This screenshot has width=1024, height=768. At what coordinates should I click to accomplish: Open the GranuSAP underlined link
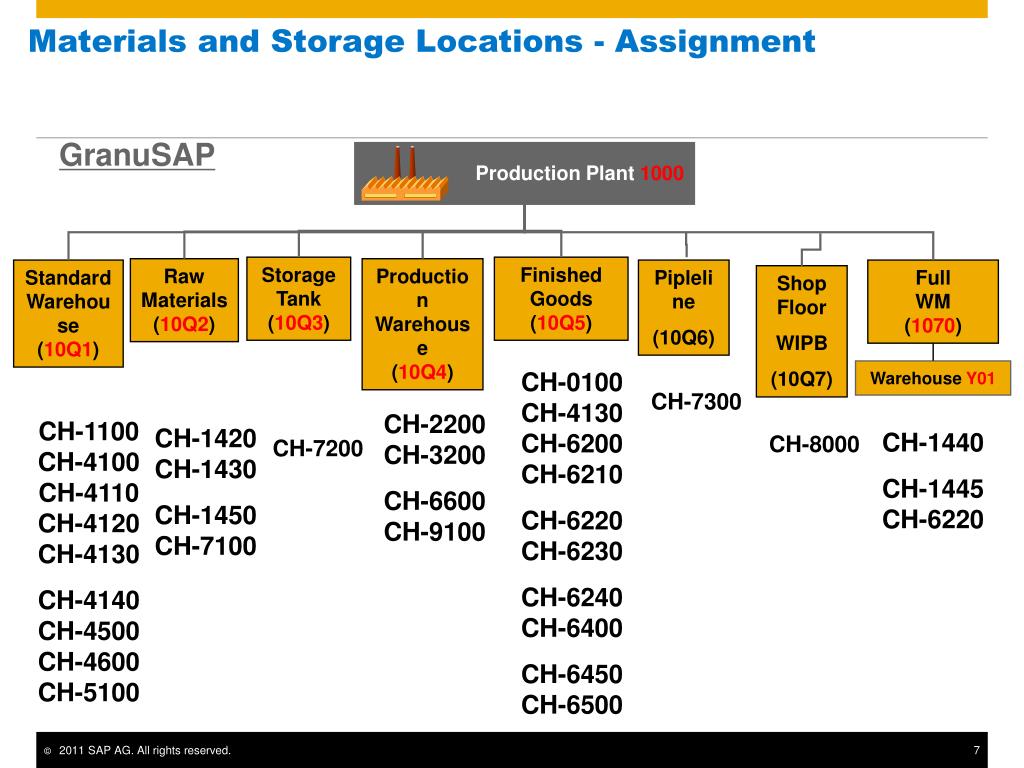137,155
